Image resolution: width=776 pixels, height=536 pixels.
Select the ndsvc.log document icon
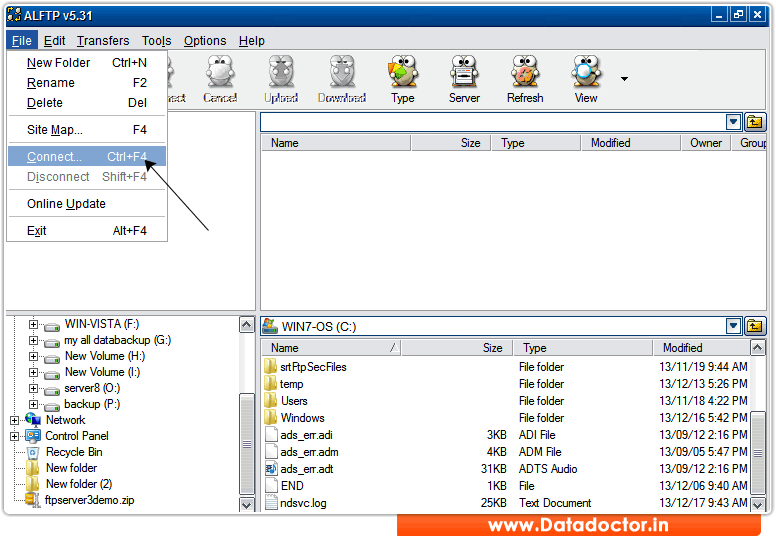click(x=271, y=502)
